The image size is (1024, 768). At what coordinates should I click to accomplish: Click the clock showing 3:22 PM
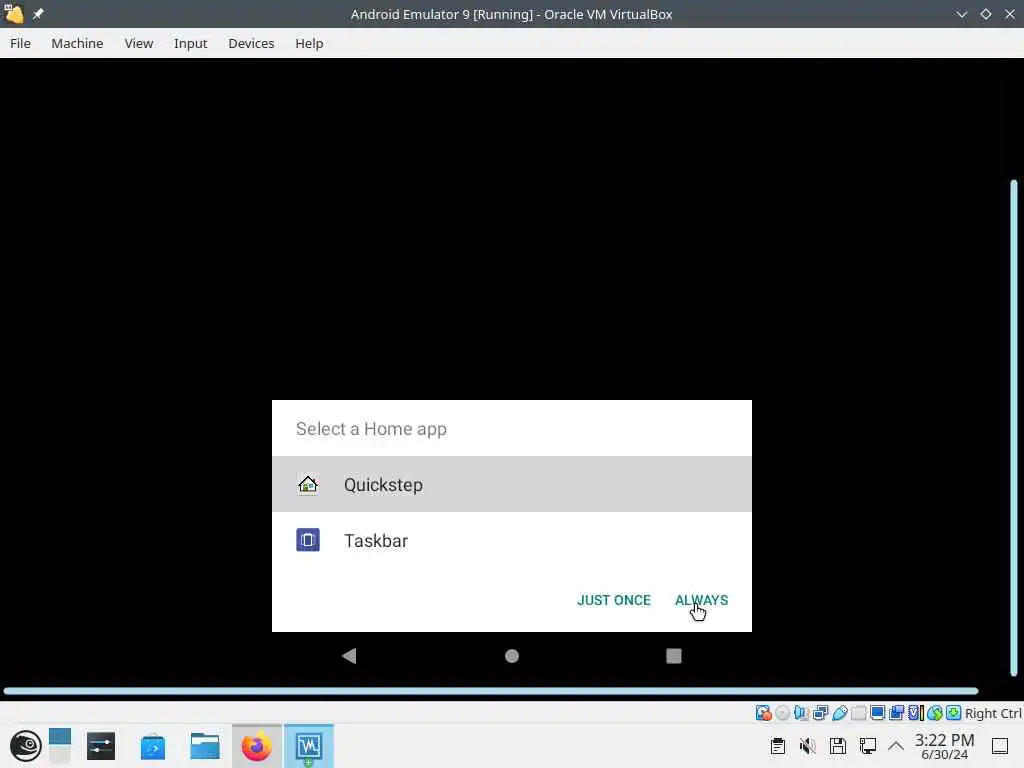pyautogui.click(x=944, y=746)
